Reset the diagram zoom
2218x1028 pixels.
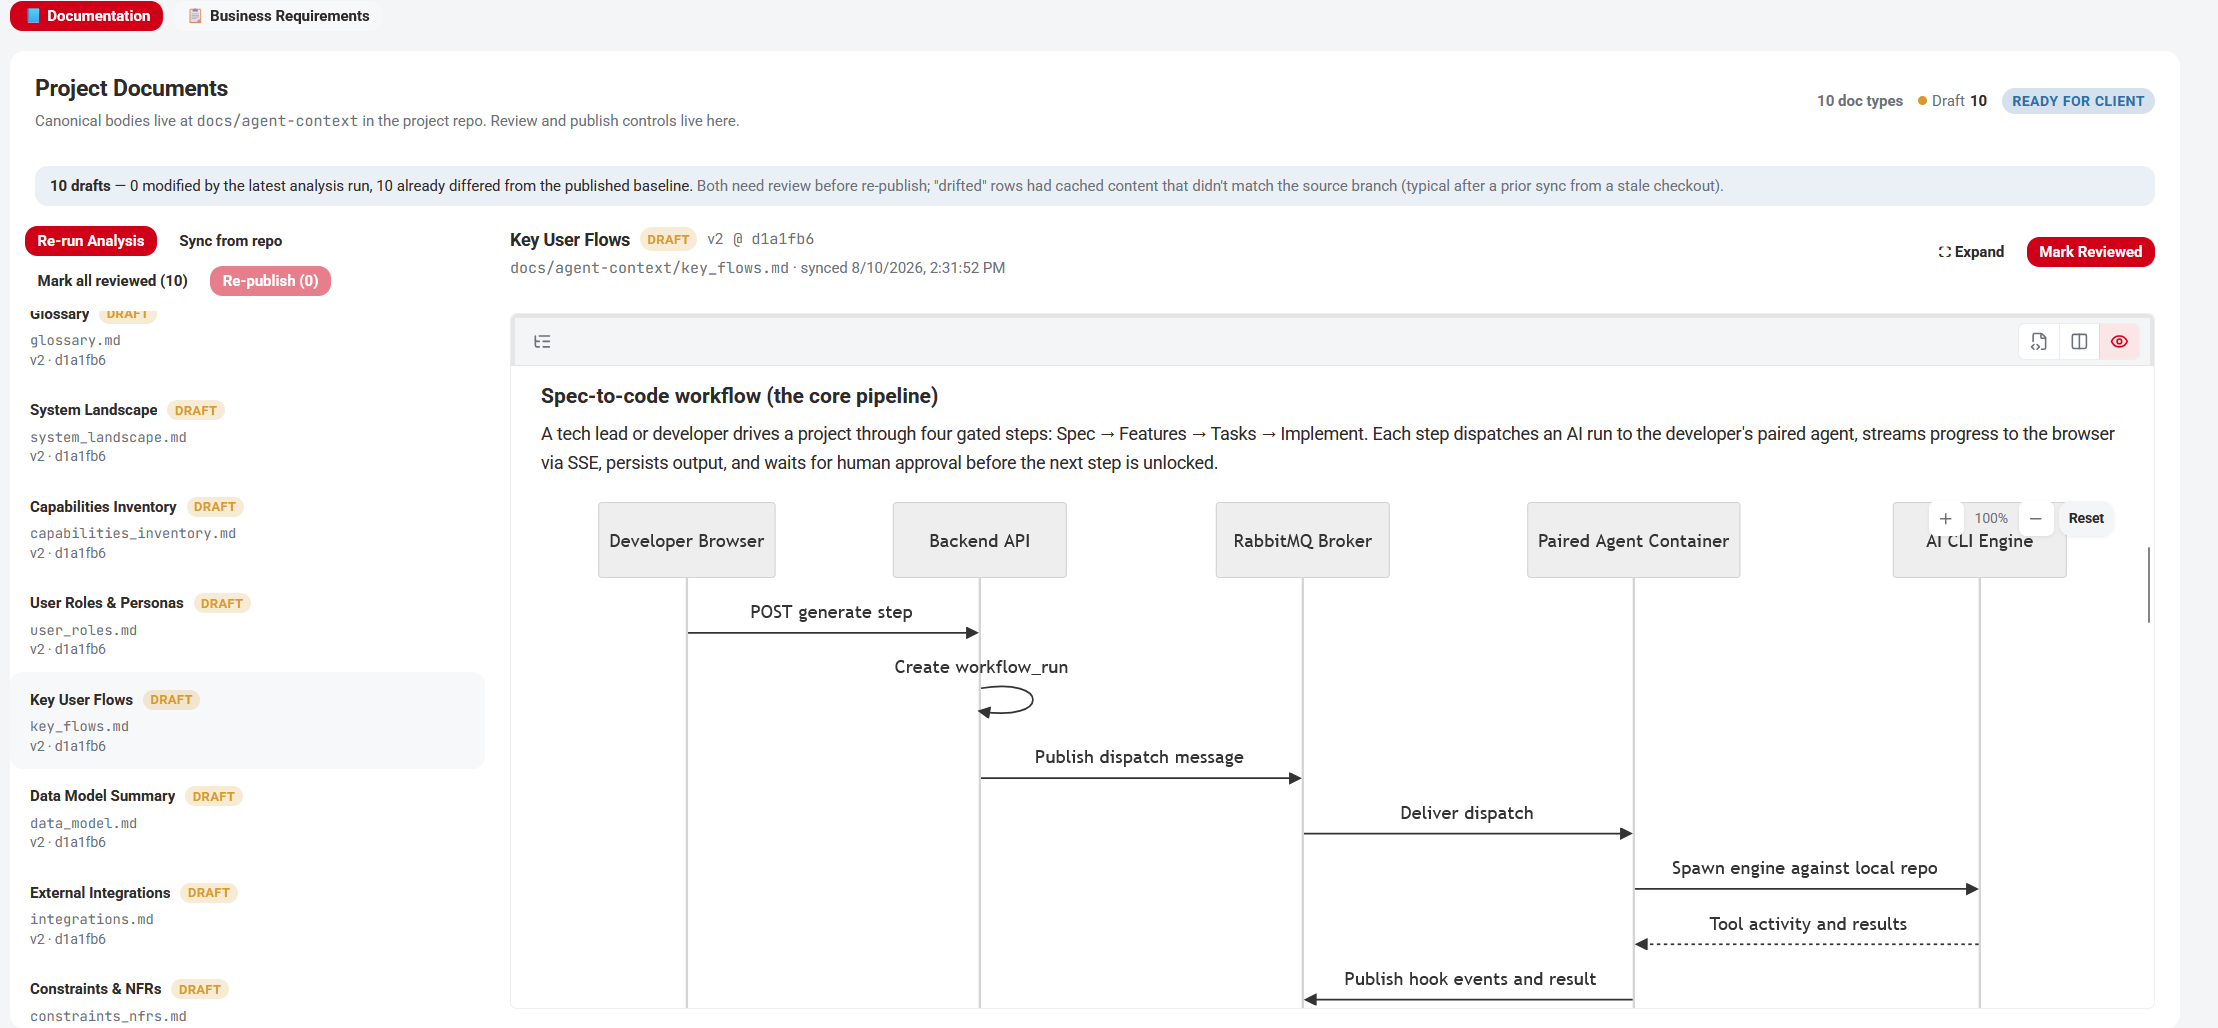coord(2086,518)
